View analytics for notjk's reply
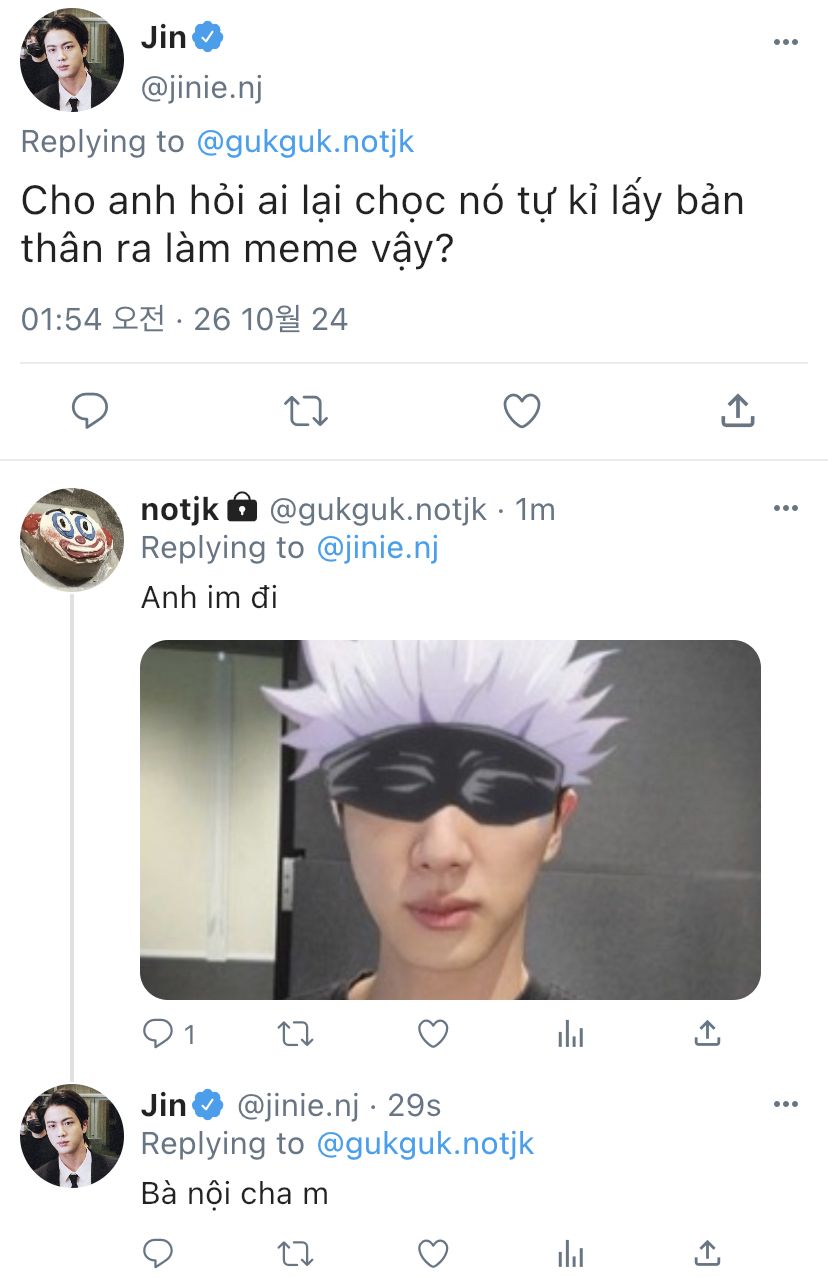The width and height of the screenshot is (828, 1278). (570, 1034)
